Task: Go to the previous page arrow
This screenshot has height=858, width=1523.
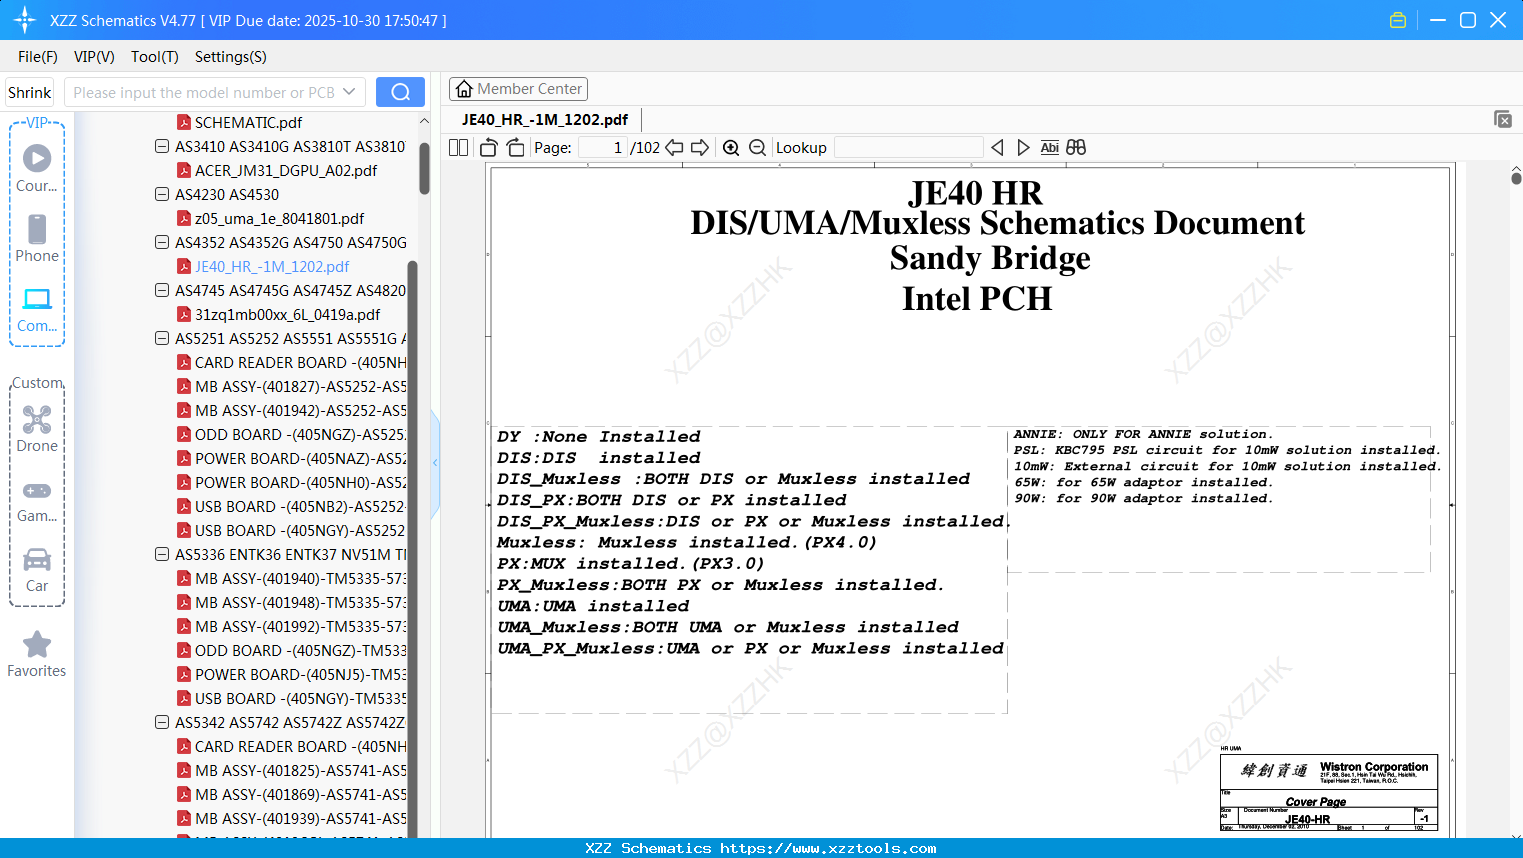Action: [675, 148]
